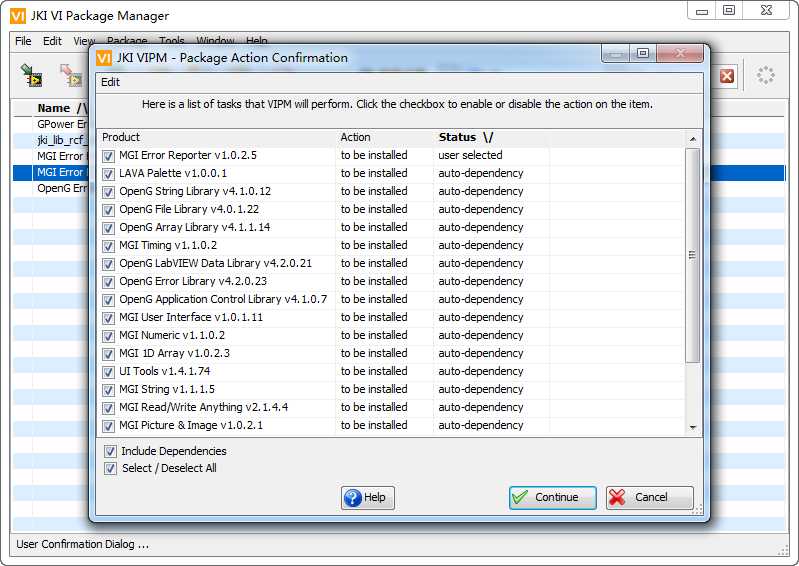799x566 pixels.
Task: Toggle OpenG LabVIEW Data Library v4.2.0.21 checkbox
Action: tap(108, 264)
